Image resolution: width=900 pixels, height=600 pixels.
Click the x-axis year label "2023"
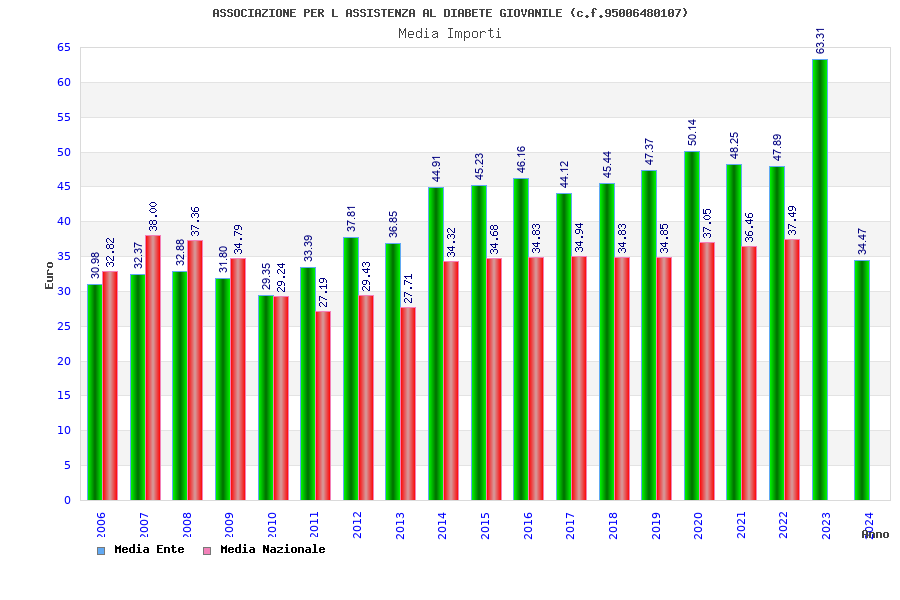[826, 525]
